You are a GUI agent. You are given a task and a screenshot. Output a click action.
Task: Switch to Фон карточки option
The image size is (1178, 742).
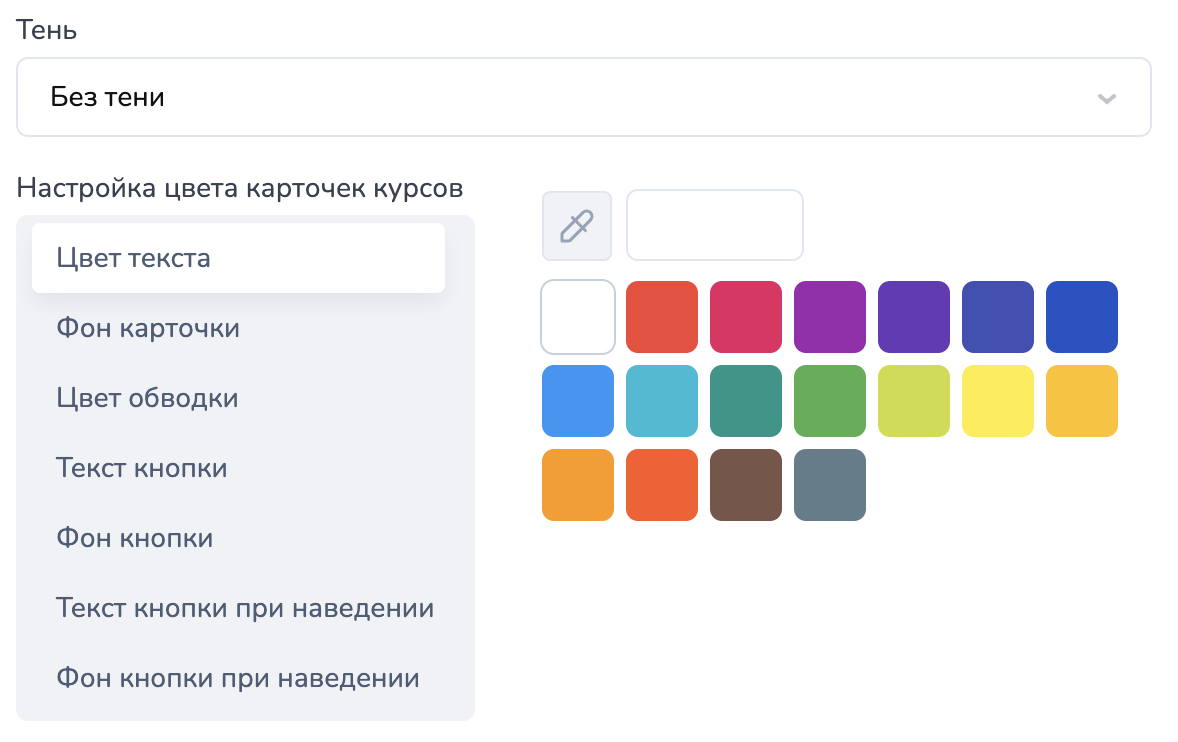click(x=238, y=328)
